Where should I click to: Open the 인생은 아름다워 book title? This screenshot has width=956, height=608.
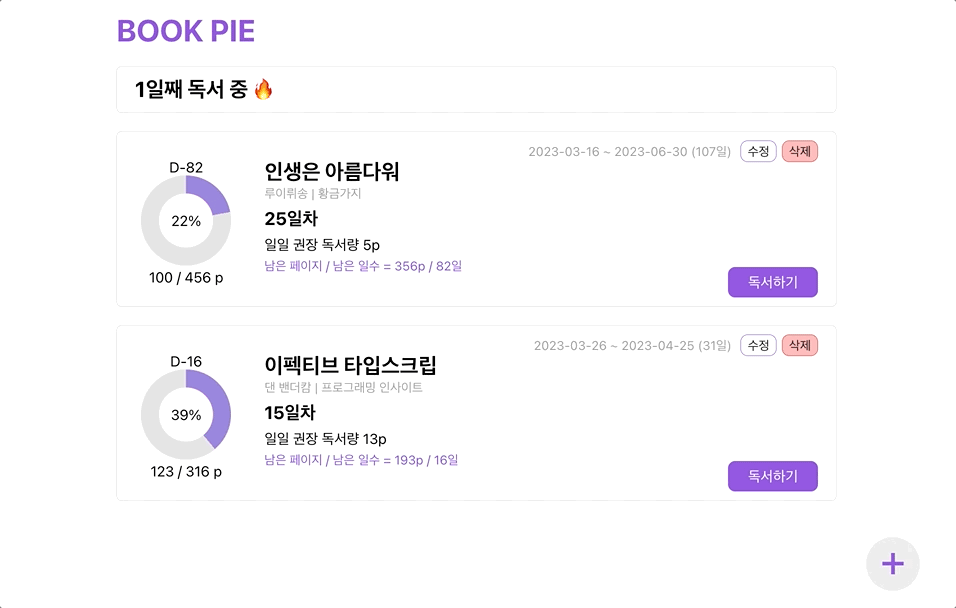(x=331, y=171)
